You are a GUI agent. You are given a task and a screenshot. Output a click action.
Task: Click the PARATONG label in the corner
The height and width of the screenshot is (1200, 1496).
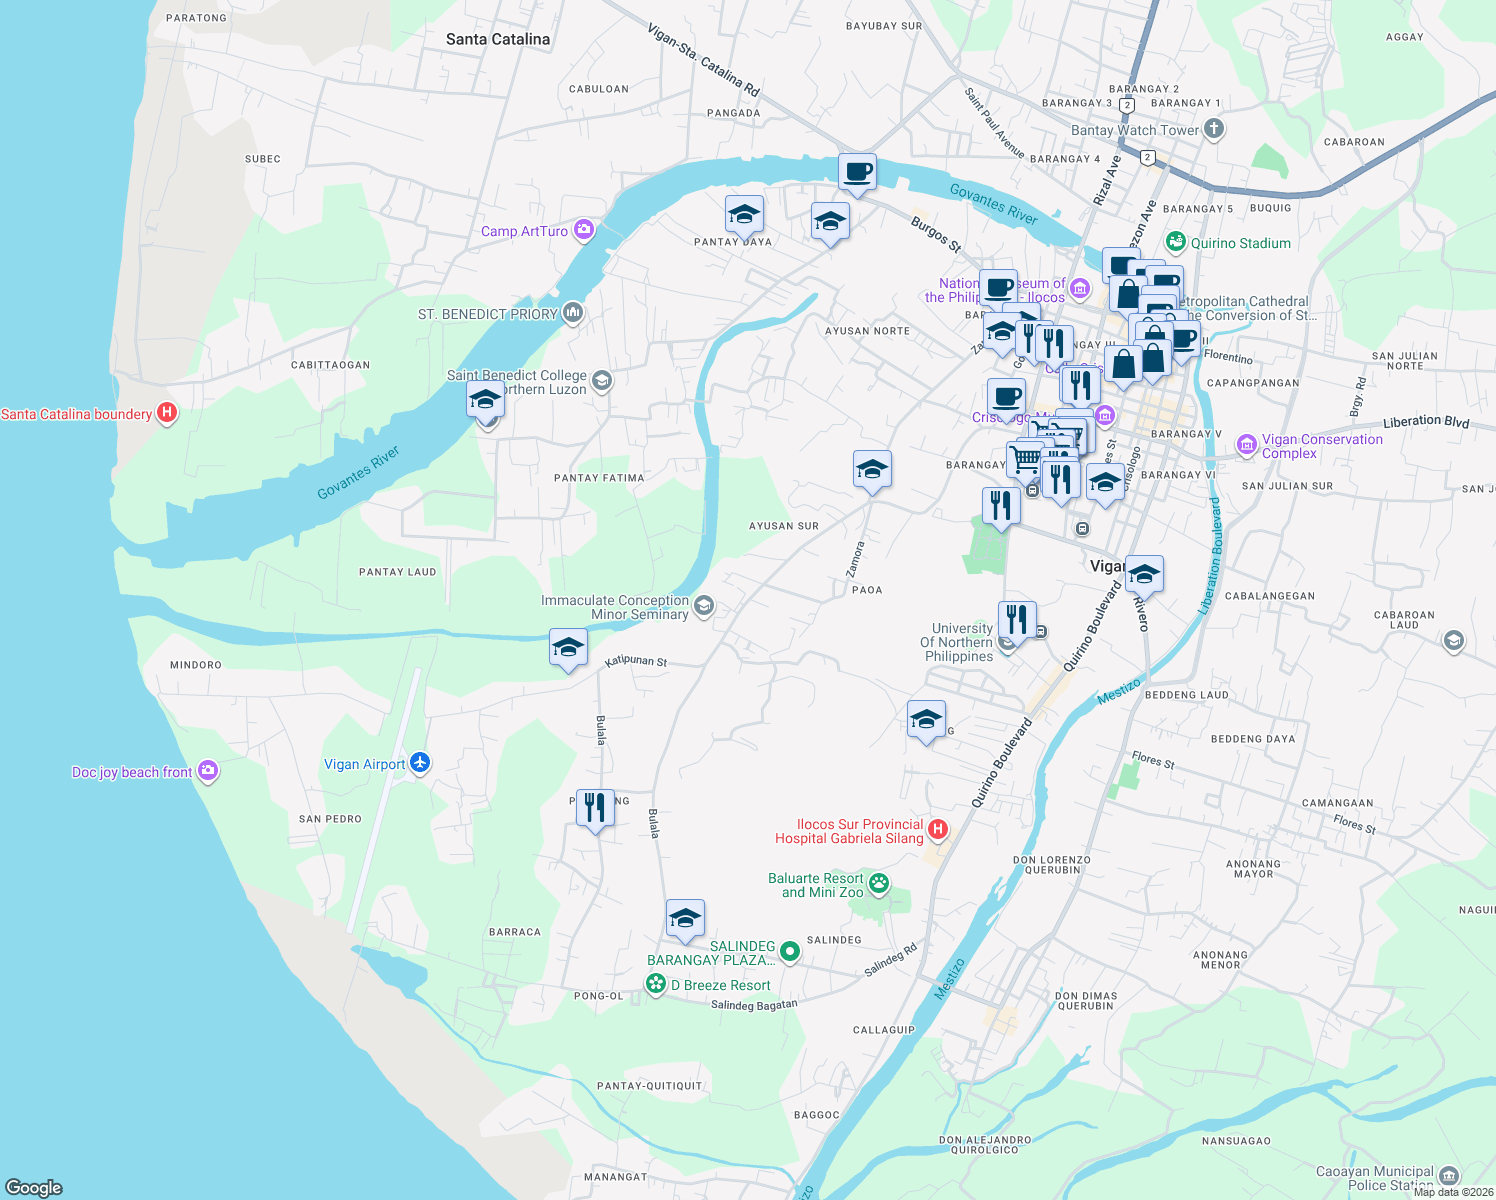click(196, 18)
